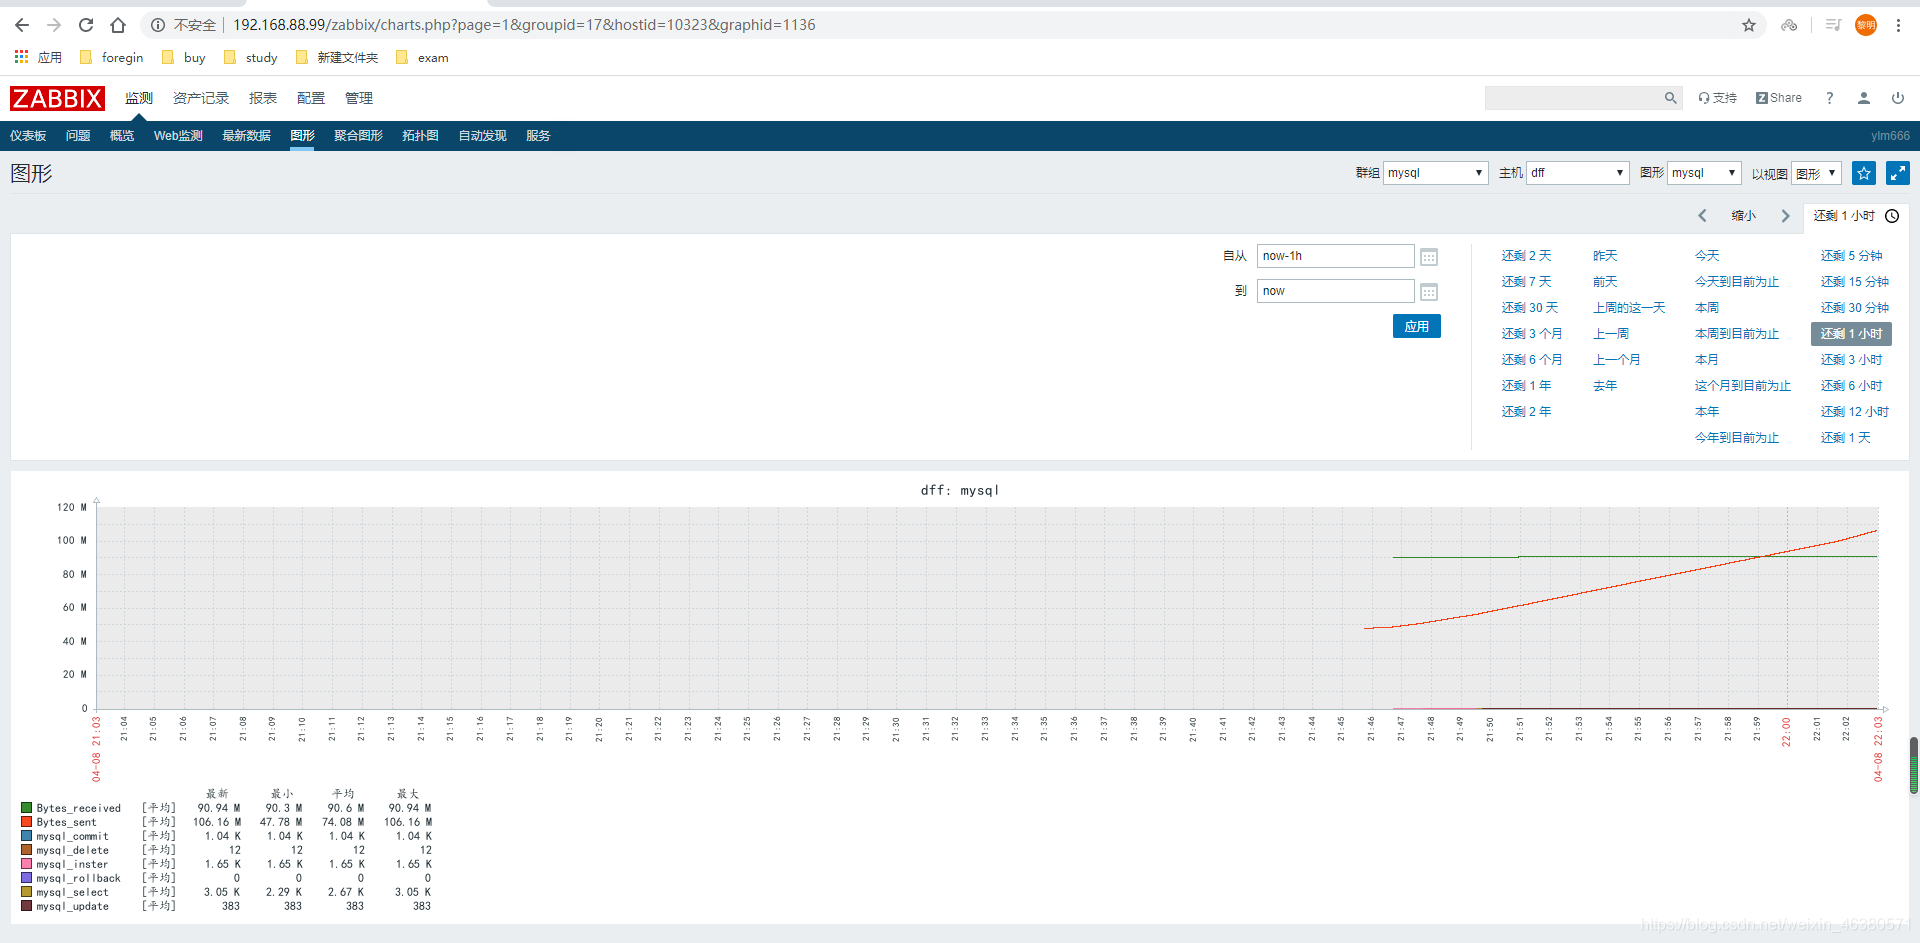Click the browser forward arrow
Viewport: 1920px width, 943px height.
coord(54,25)
